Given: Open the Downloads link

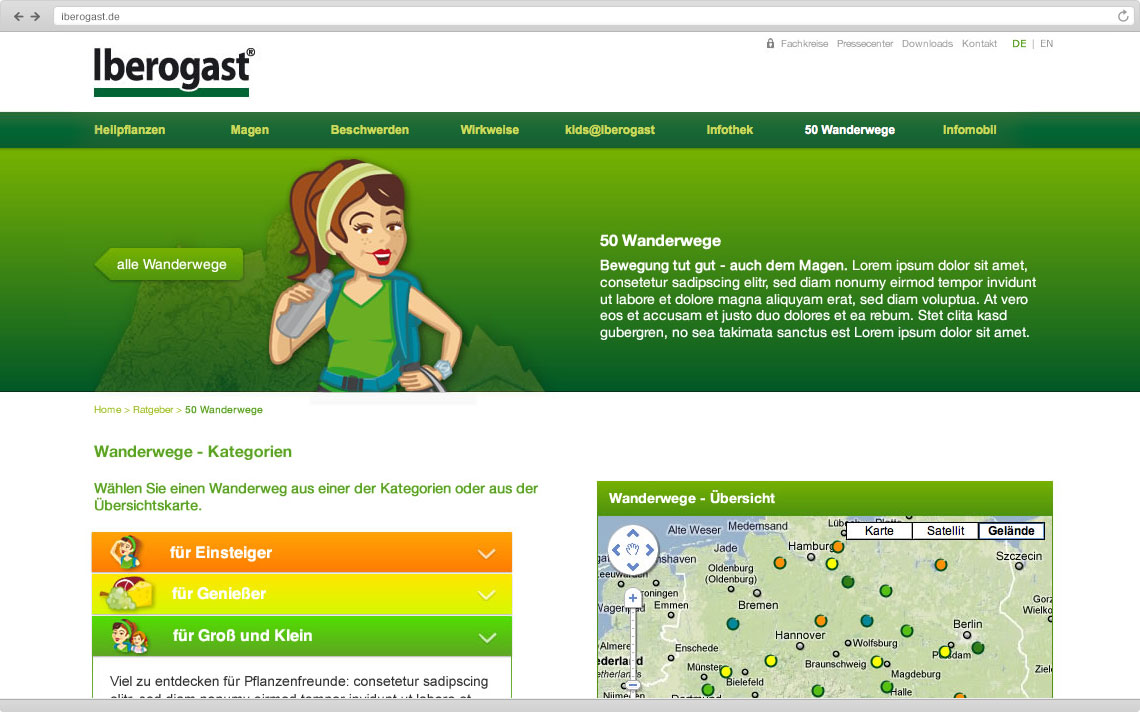Looking at the screenshot, I should pyautogui.click(x=927, y=44).
